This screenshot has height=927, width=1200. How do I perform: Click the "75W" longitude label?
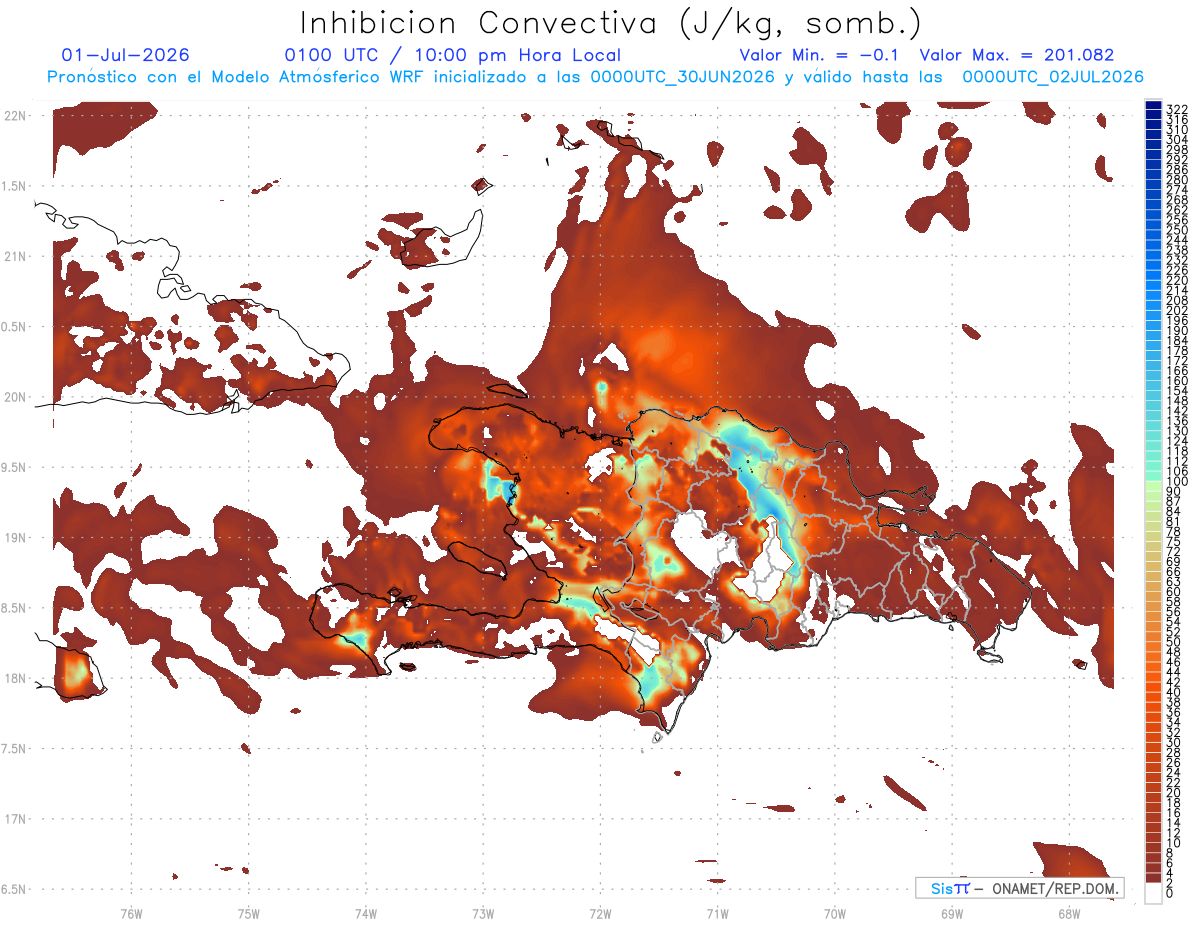248,913
